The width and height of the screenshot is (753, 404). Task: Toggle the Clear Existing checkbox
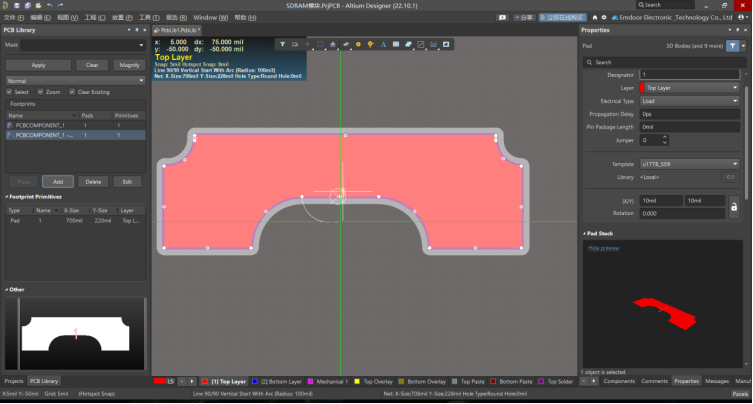tap(71, 92)
